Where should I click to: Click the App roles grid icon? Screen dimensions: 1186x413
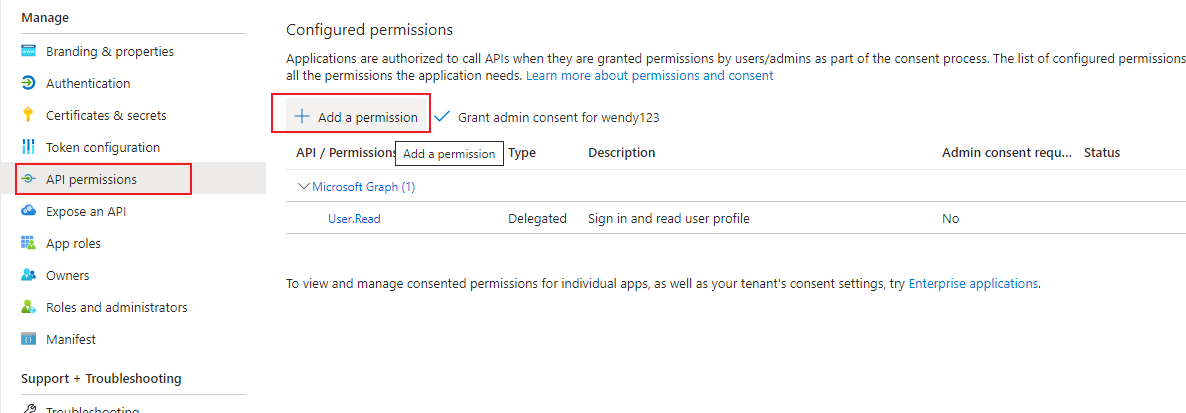(29, 243)
